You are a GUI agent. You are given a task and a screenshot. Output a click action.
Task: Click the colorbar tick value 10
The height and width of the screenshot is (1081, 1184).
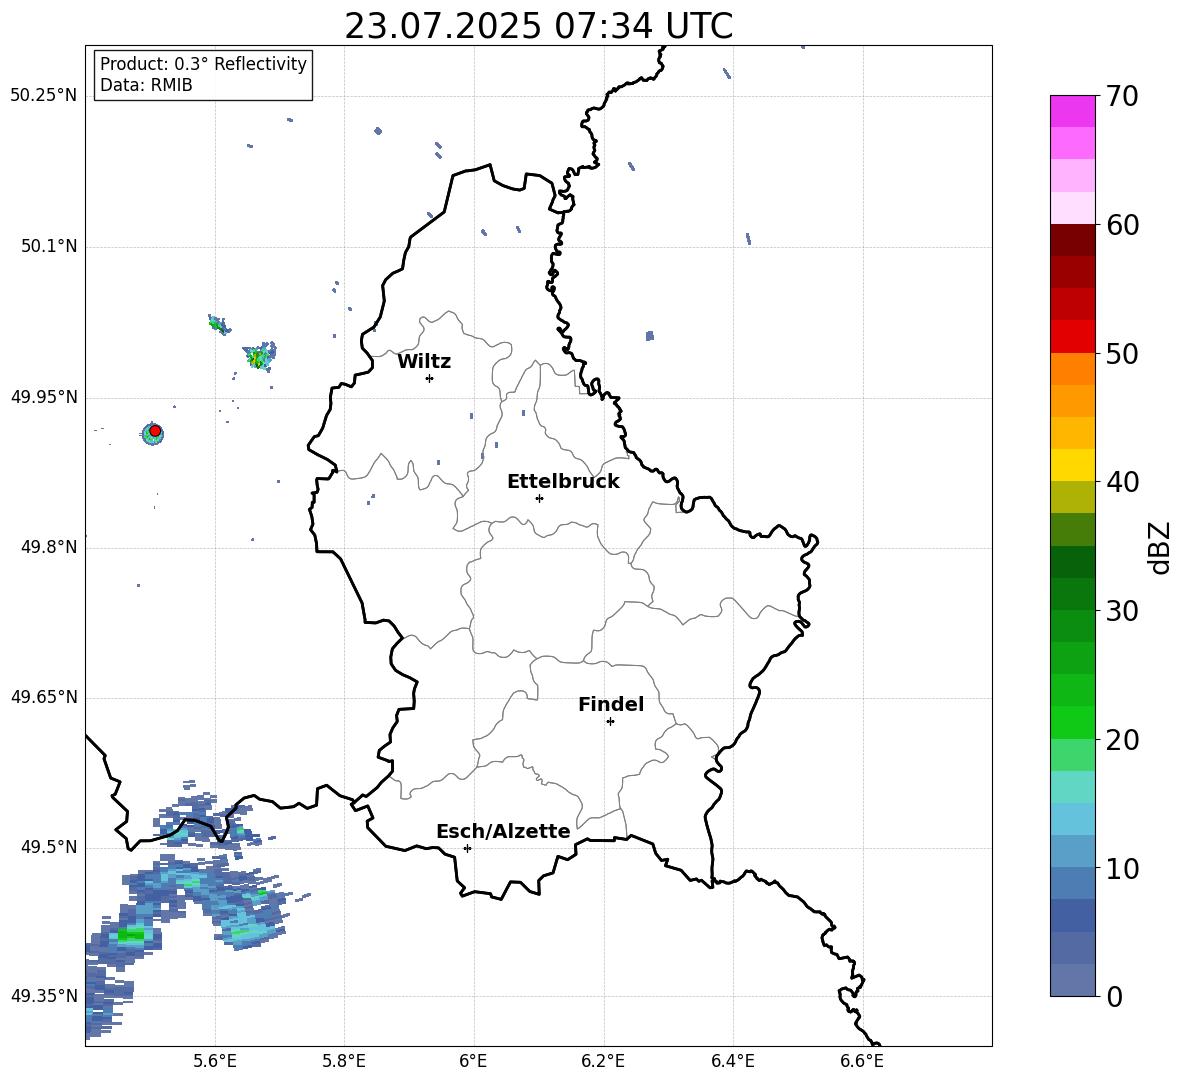(x=1122, y=868)
